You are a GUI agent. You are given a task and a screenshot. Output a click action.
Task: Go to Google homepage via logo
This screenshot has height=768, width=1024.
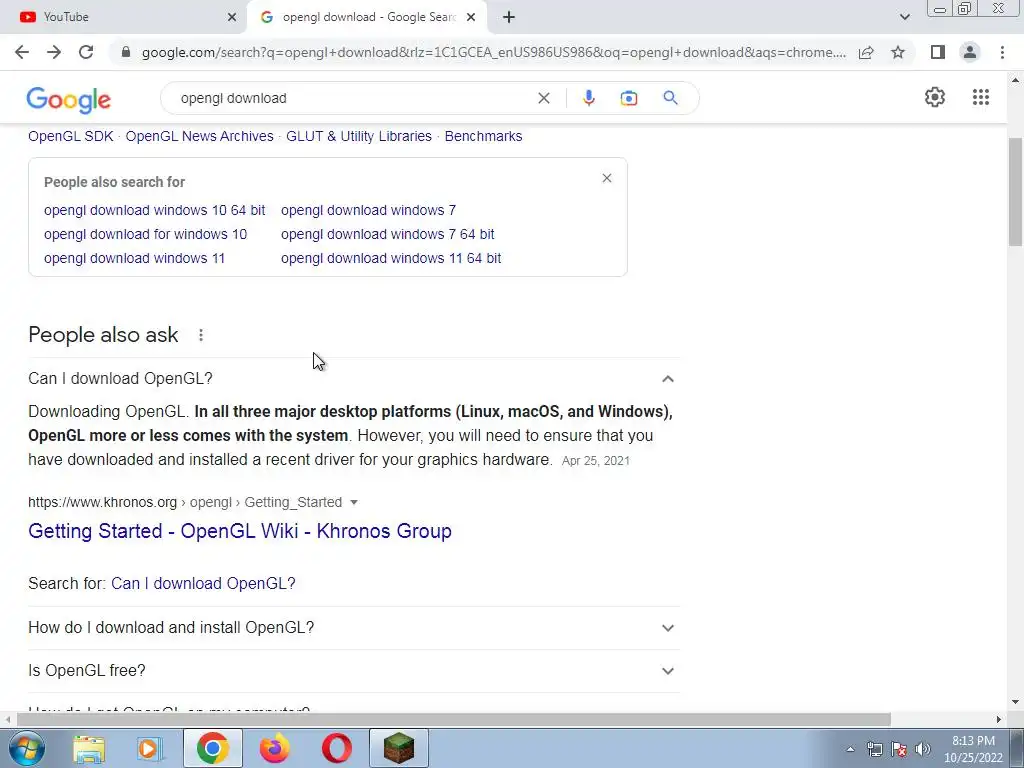(x=69, y=99)
